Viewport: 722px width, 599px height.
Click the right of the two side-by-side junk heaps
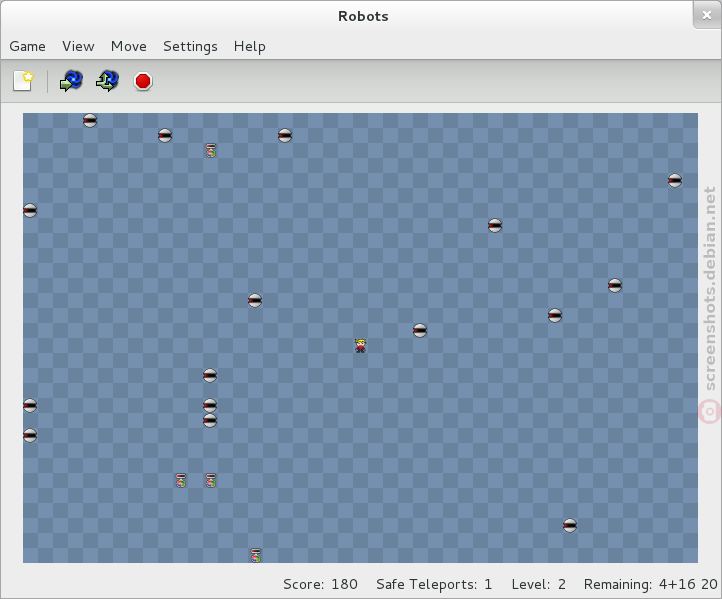[211, 480]
